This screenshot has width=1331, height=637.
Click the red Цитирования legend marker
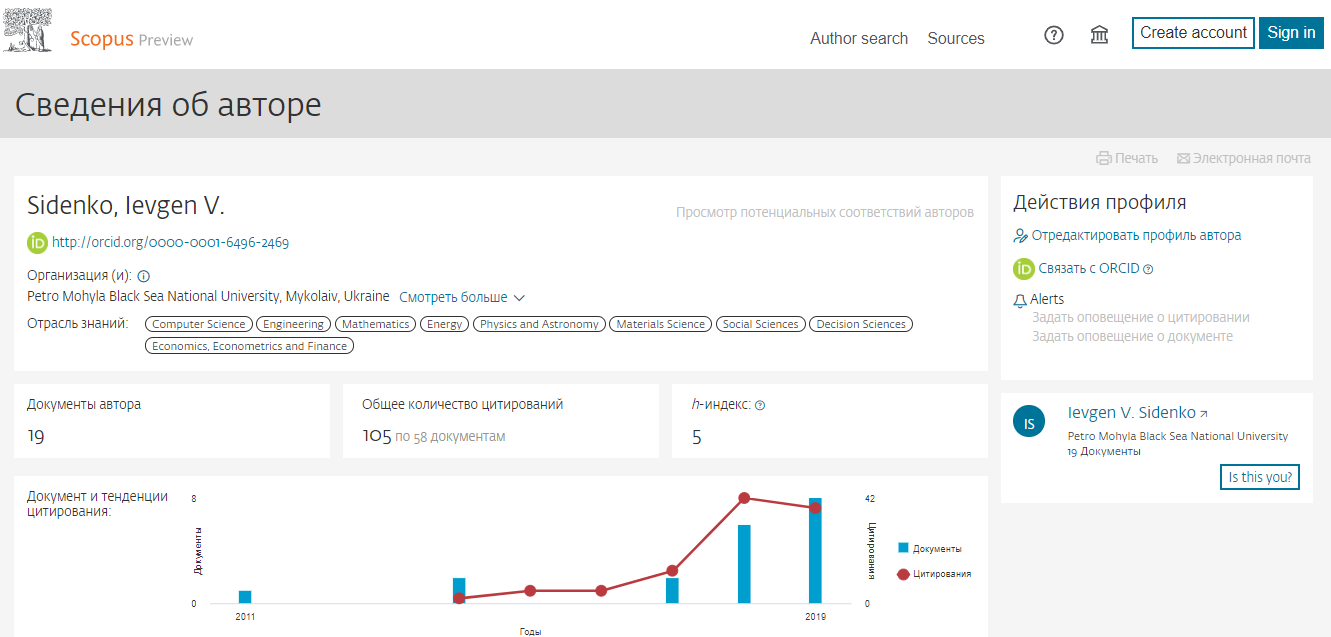click(x=904, y=574)
